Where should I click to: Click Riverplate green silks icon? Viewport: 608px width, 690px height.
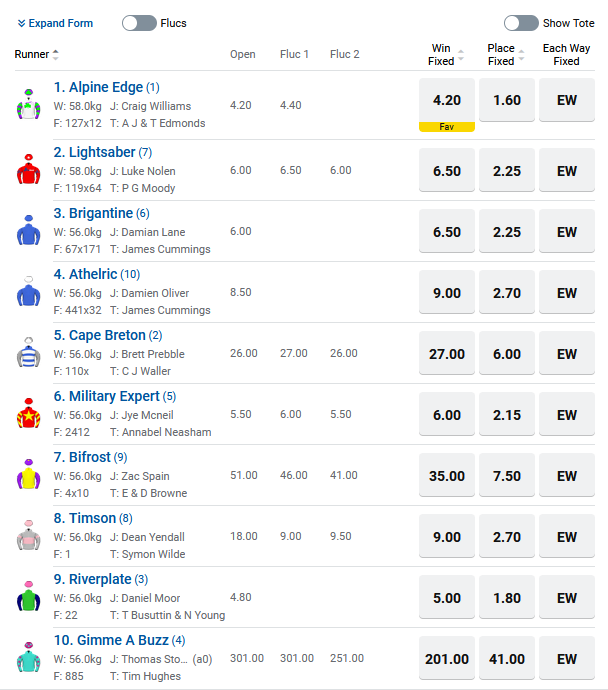(27, 597)
